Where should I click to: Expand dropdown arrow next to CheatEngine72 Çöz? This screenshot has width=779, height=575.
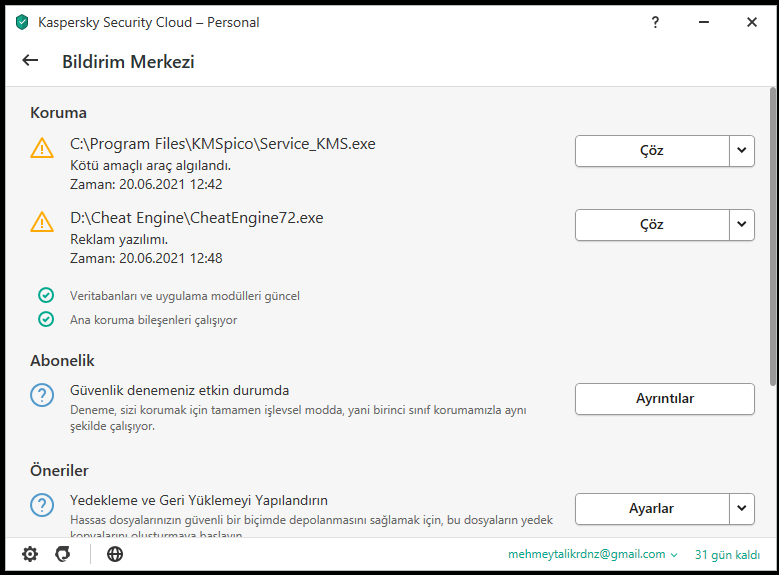pos(741,225)
